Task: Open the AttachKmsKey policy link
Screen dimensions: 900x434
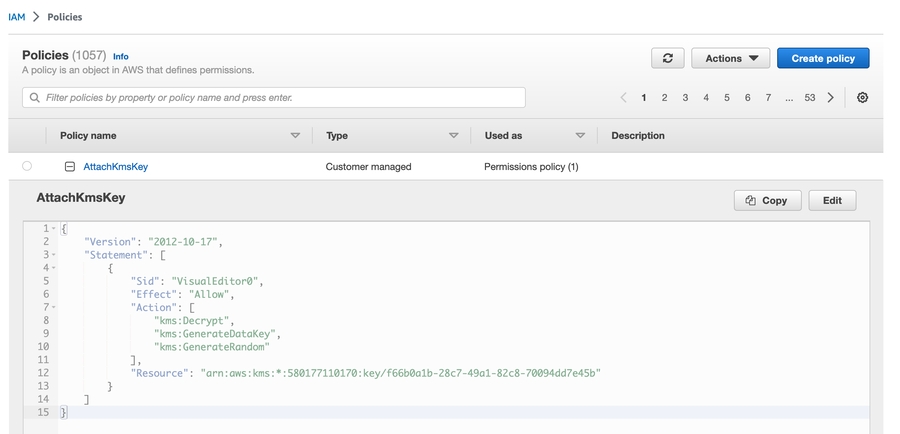Action: coord(115,167)
